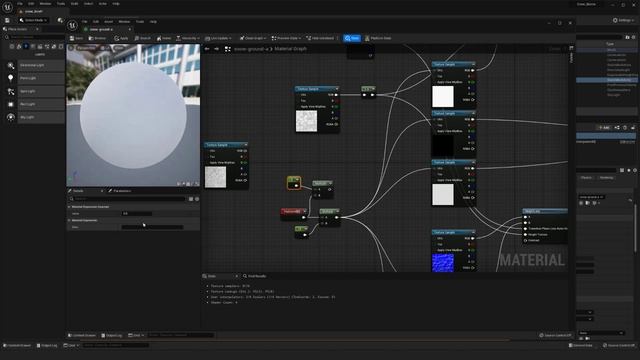Open the Preview State dropdown

point(286,38)
